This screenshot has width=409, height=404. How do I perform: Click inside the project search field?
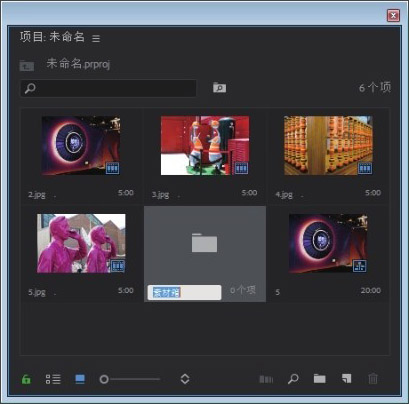click(x=108, y=88)
